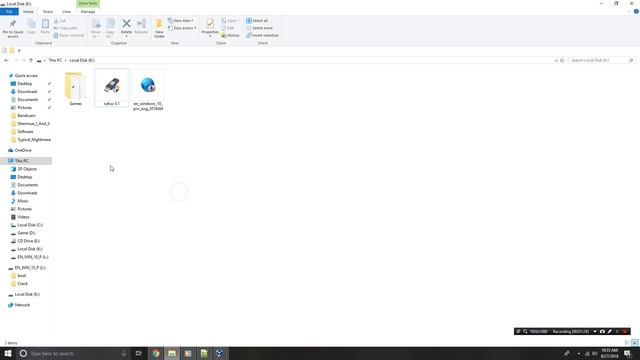Click Paste shortcut in Clipboard group

click(x=69, y=36)
